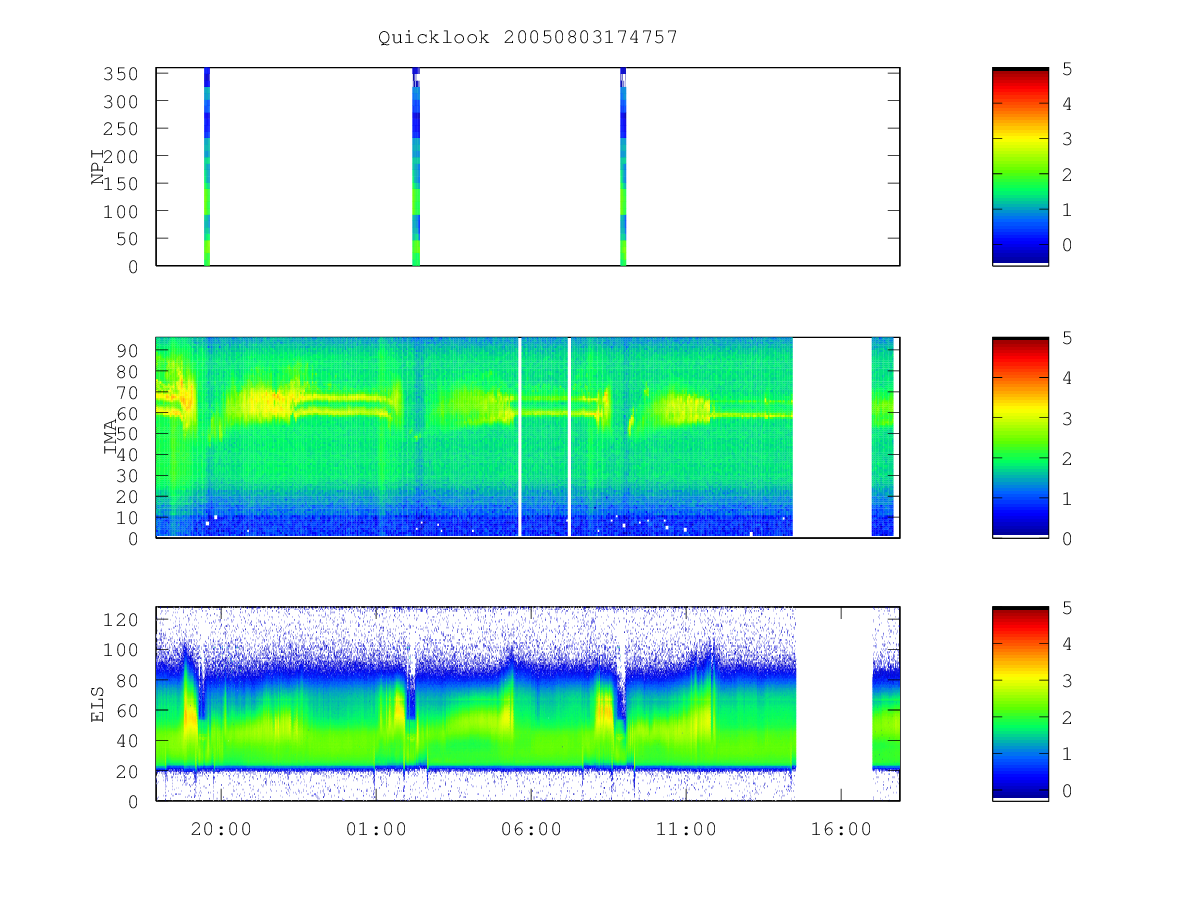Click the white data gap in IMA spectrogram
Image resolution: width=1200 pixels, height=900 pixels.
click(832, 437)
